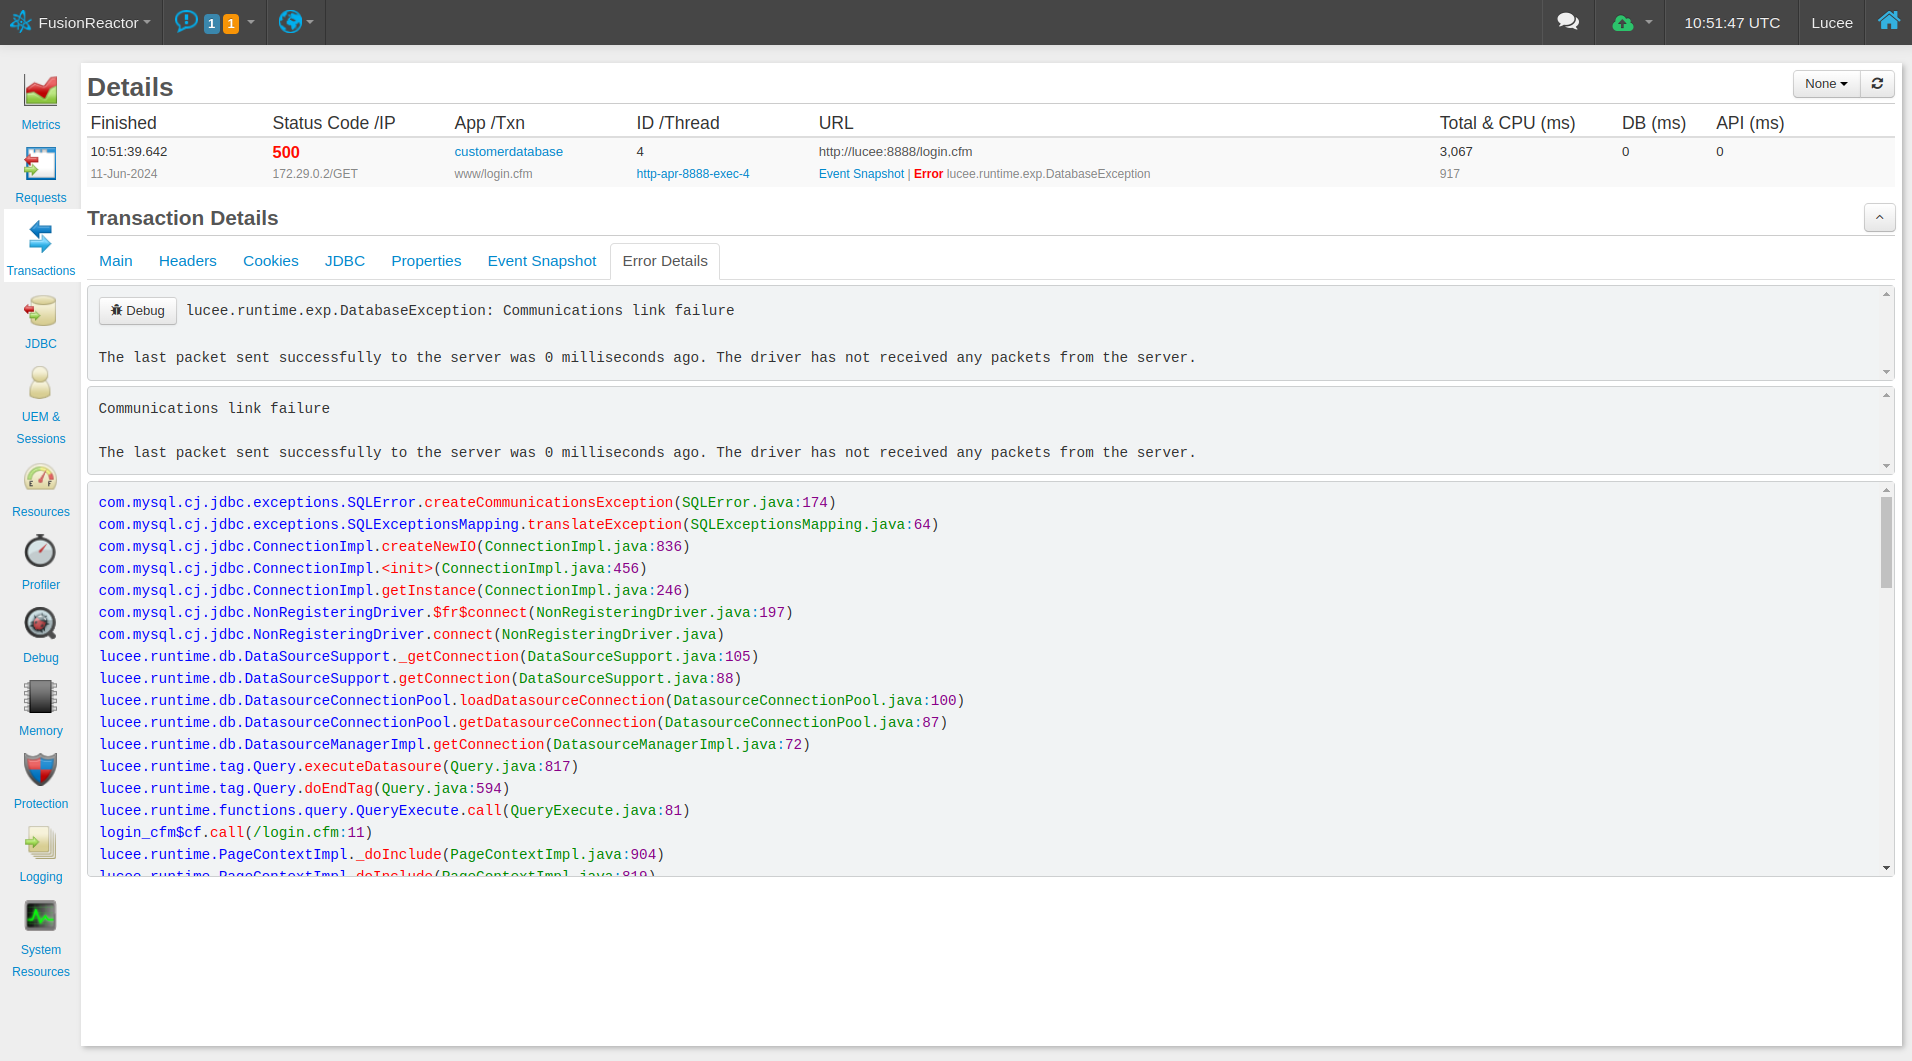Viewport: 1912px width, 1061px height.
Task: Switch to the Headers tab
Action: (187, 261)
